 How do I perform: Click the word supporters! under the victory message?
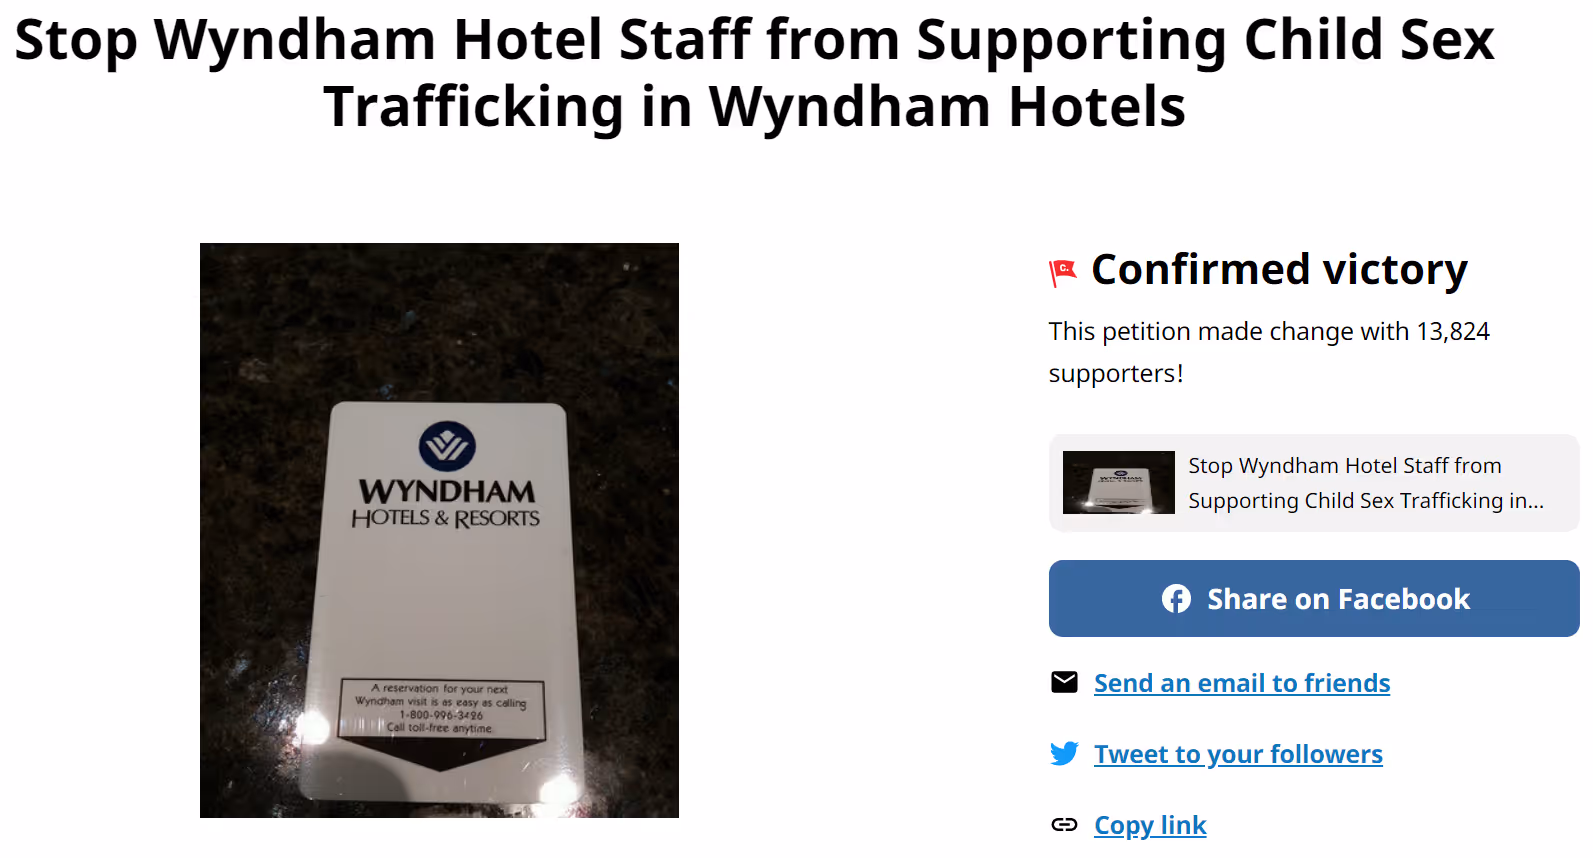[1116, 374]
